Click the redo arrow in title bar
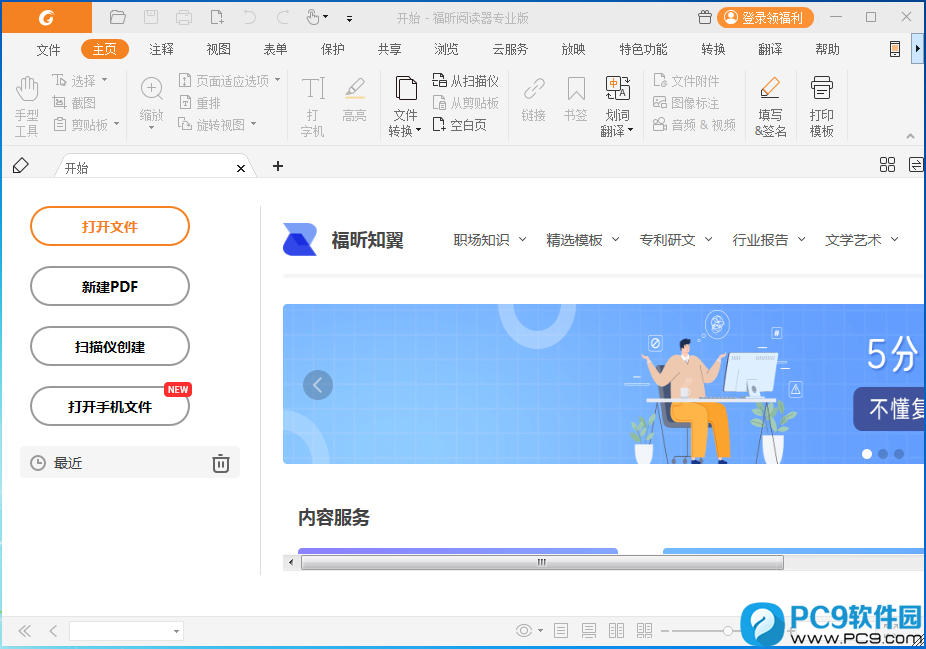This screenshot has width=926, height=649. click(x=283, y=17)
